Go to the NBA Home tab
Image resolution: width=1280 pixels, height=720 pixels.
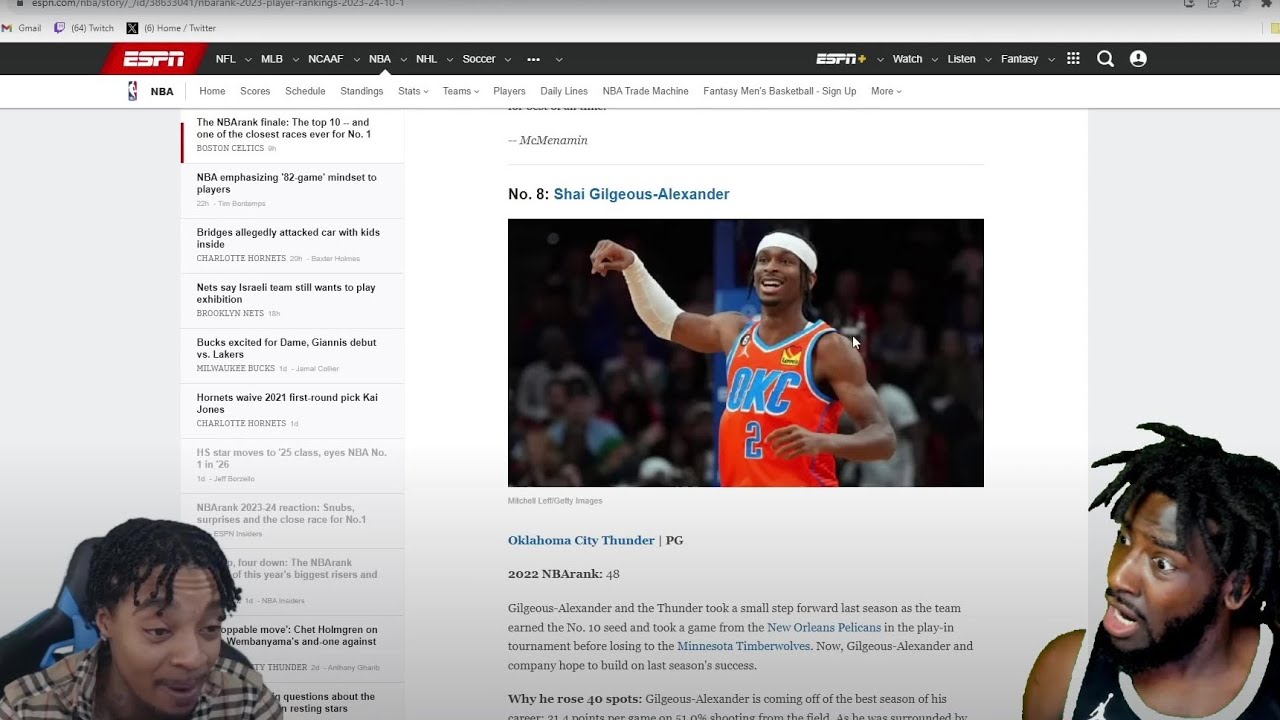212,91
